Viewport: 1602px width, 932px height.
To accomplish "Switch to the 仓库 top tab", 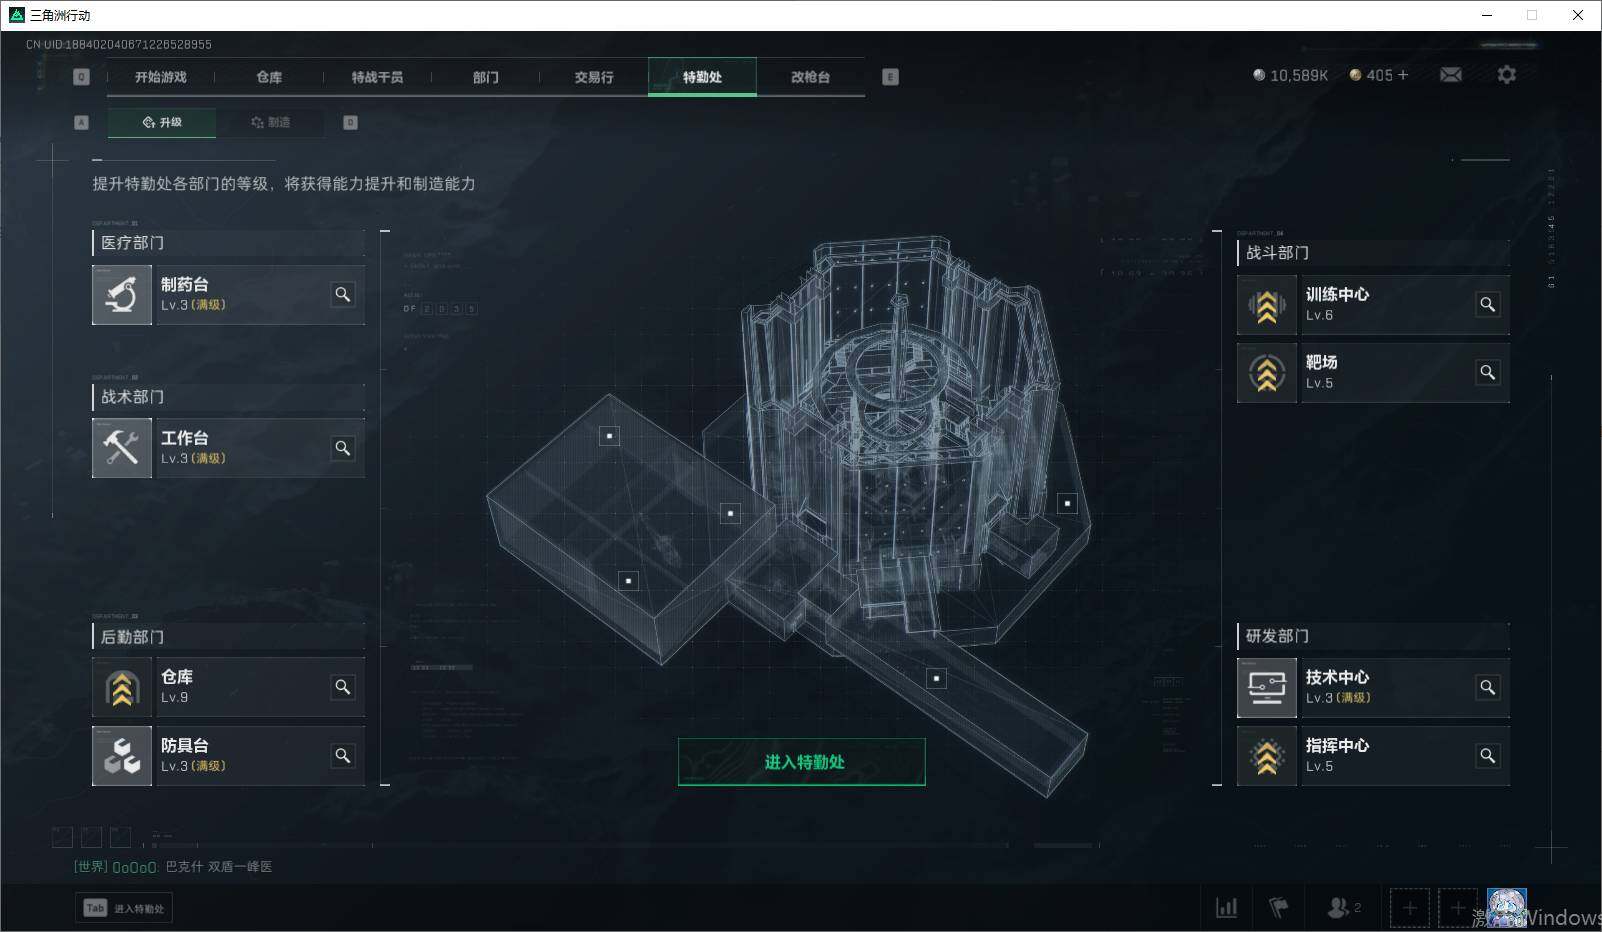I will tap(269, 77).
